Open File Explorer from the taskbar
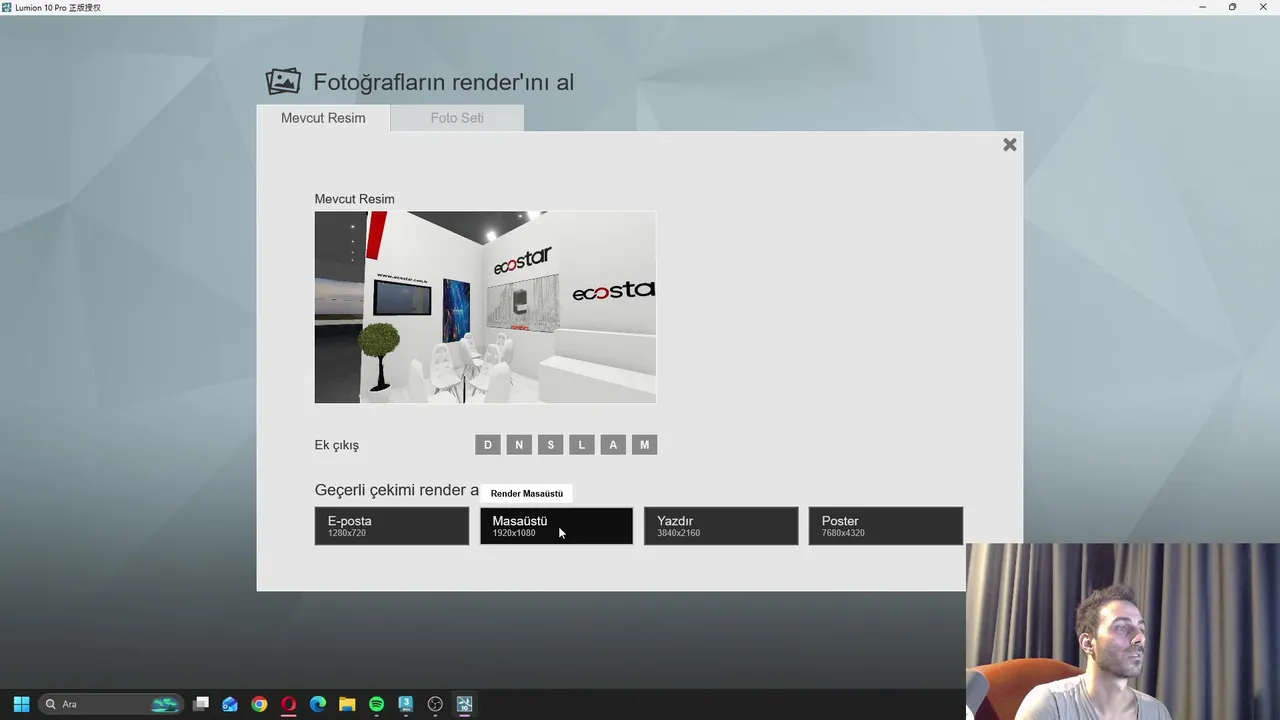1280x720 pixels. tap(347, 704)
